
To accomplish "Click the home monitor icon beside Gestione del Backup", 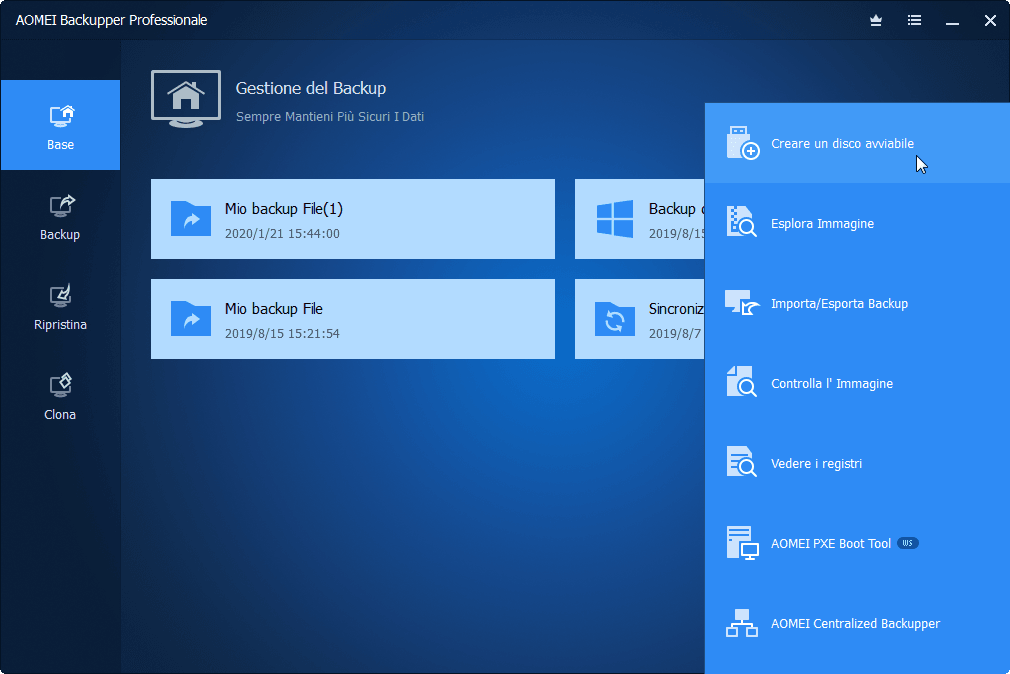I will 186,98.
